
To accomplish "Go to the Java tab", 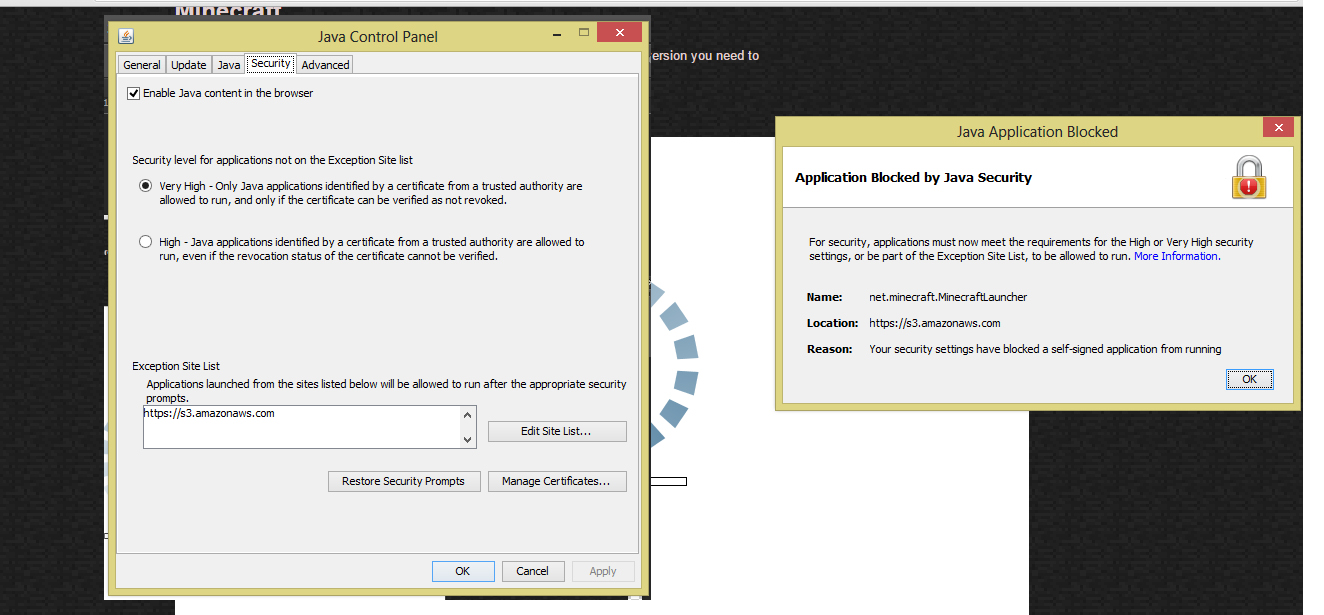I will click(229, 65).
